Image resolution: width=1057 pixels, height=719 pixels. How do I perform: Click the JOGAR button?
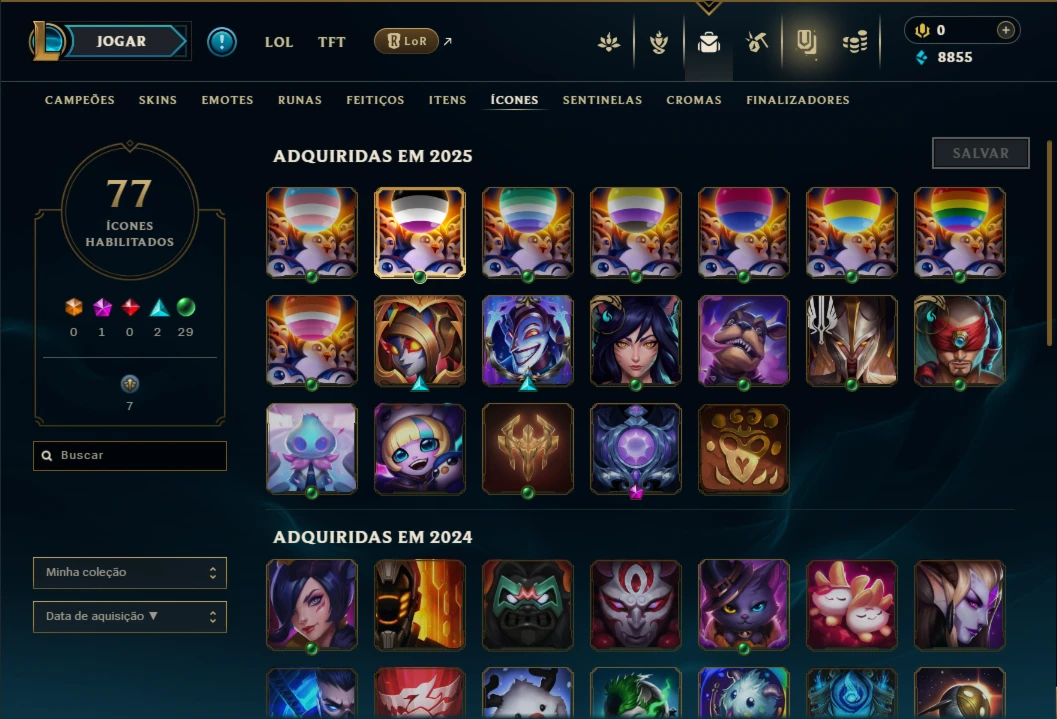point(121,41)
